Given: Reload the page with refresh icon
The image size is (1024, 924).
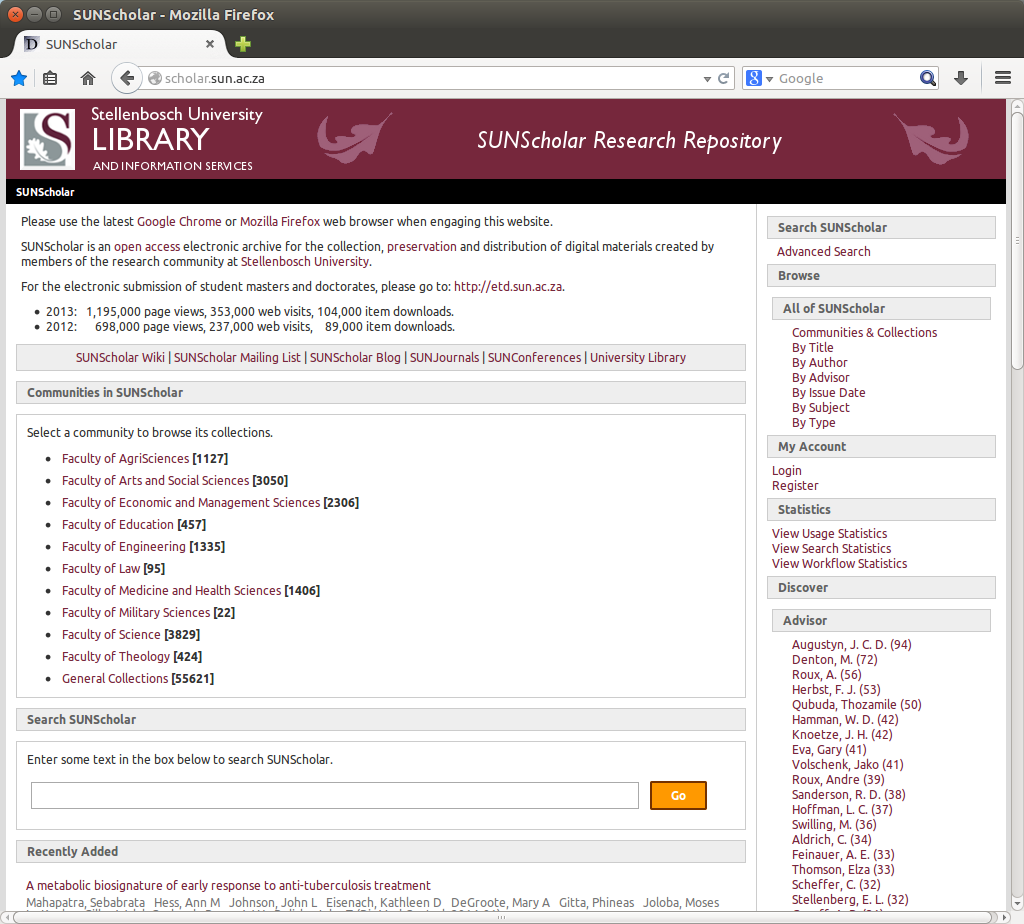Looking at the screenshot, I should (x=724, y=78).
